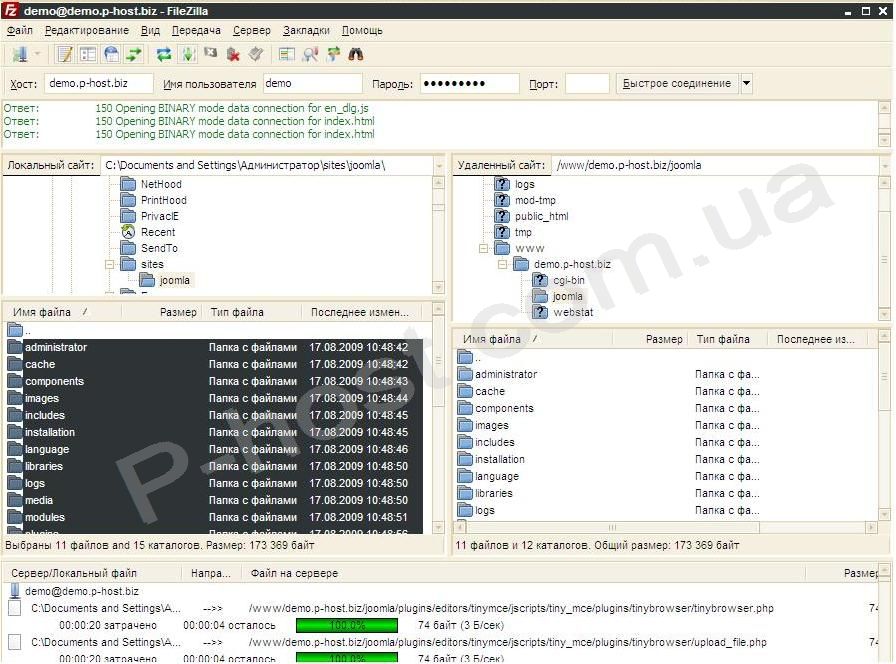Refresh the file and folder lists
The image size is (896, 664).
point(164,54)
